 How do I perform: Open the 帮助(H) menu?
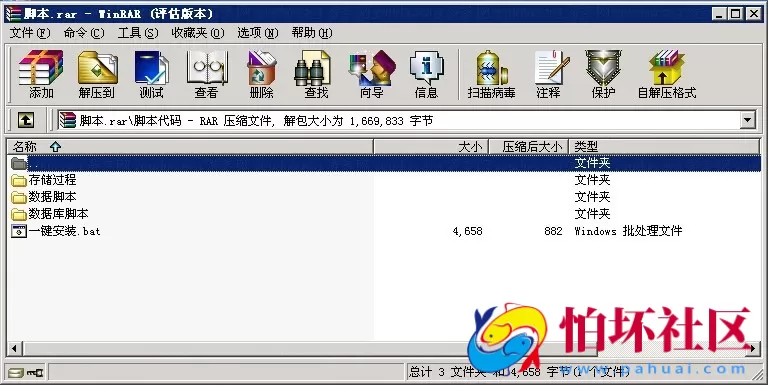point(312,33)
